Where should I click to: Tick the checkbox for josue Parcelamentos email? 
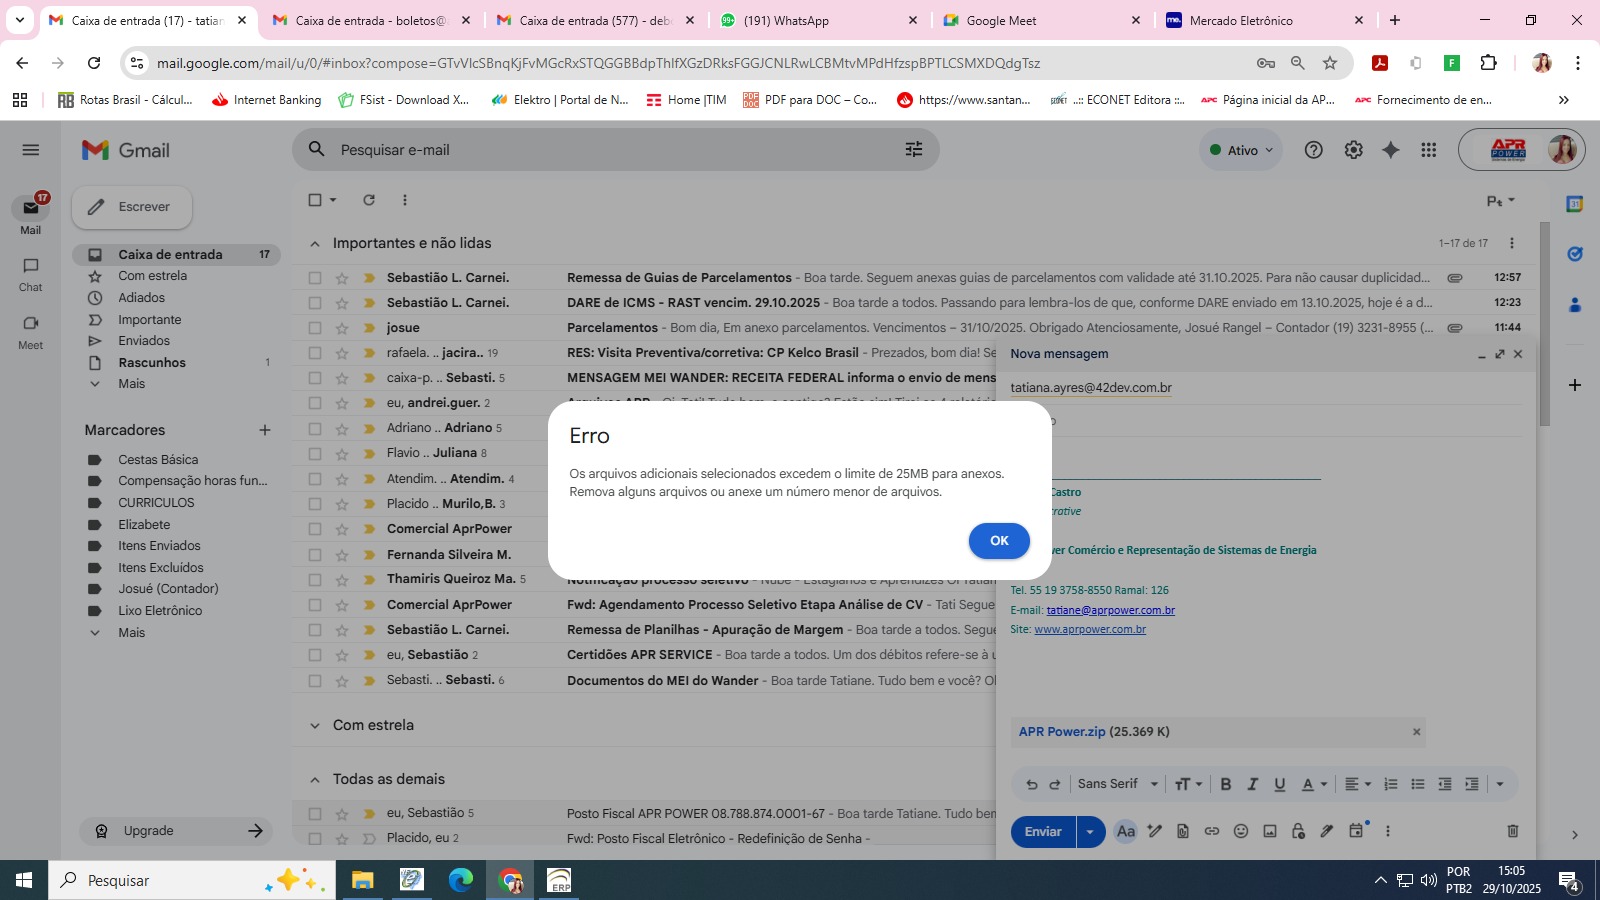315,328
